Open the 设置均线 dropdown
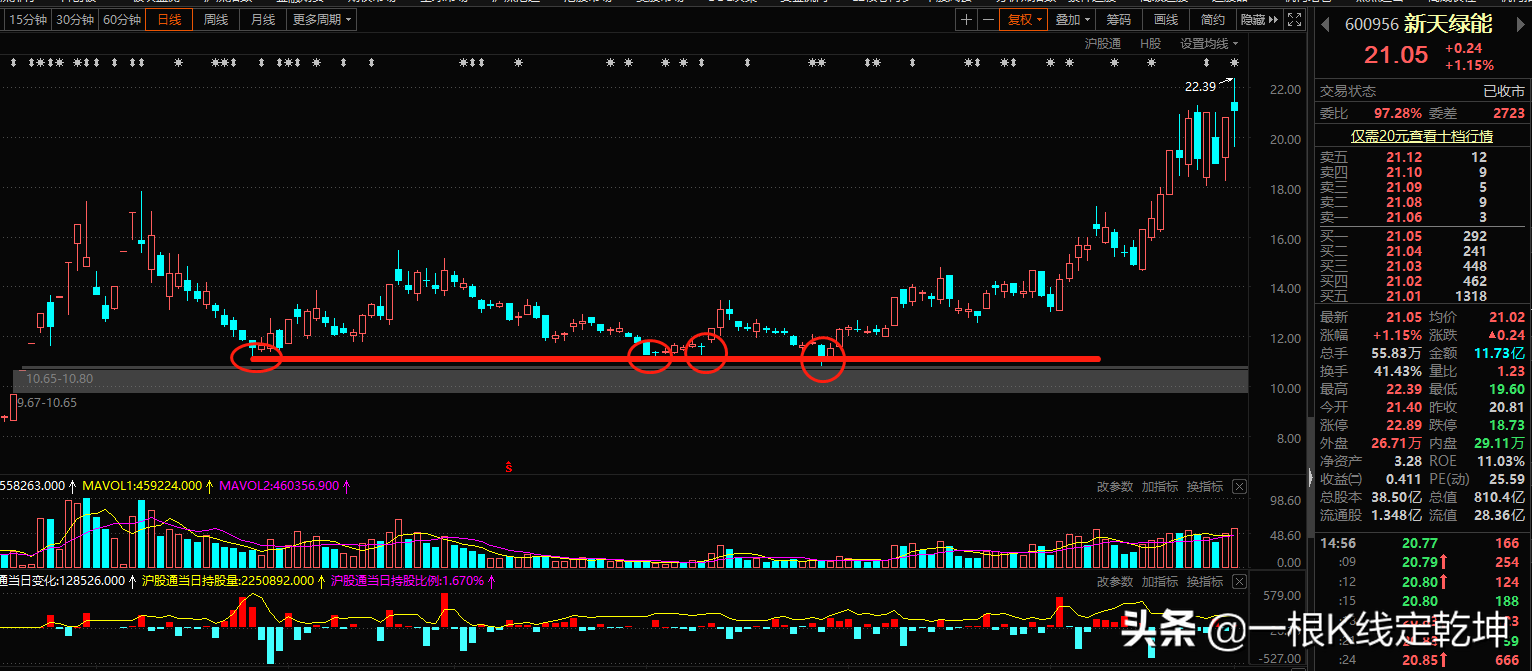The image size is (1532, 671). [x=1208, y=44]
